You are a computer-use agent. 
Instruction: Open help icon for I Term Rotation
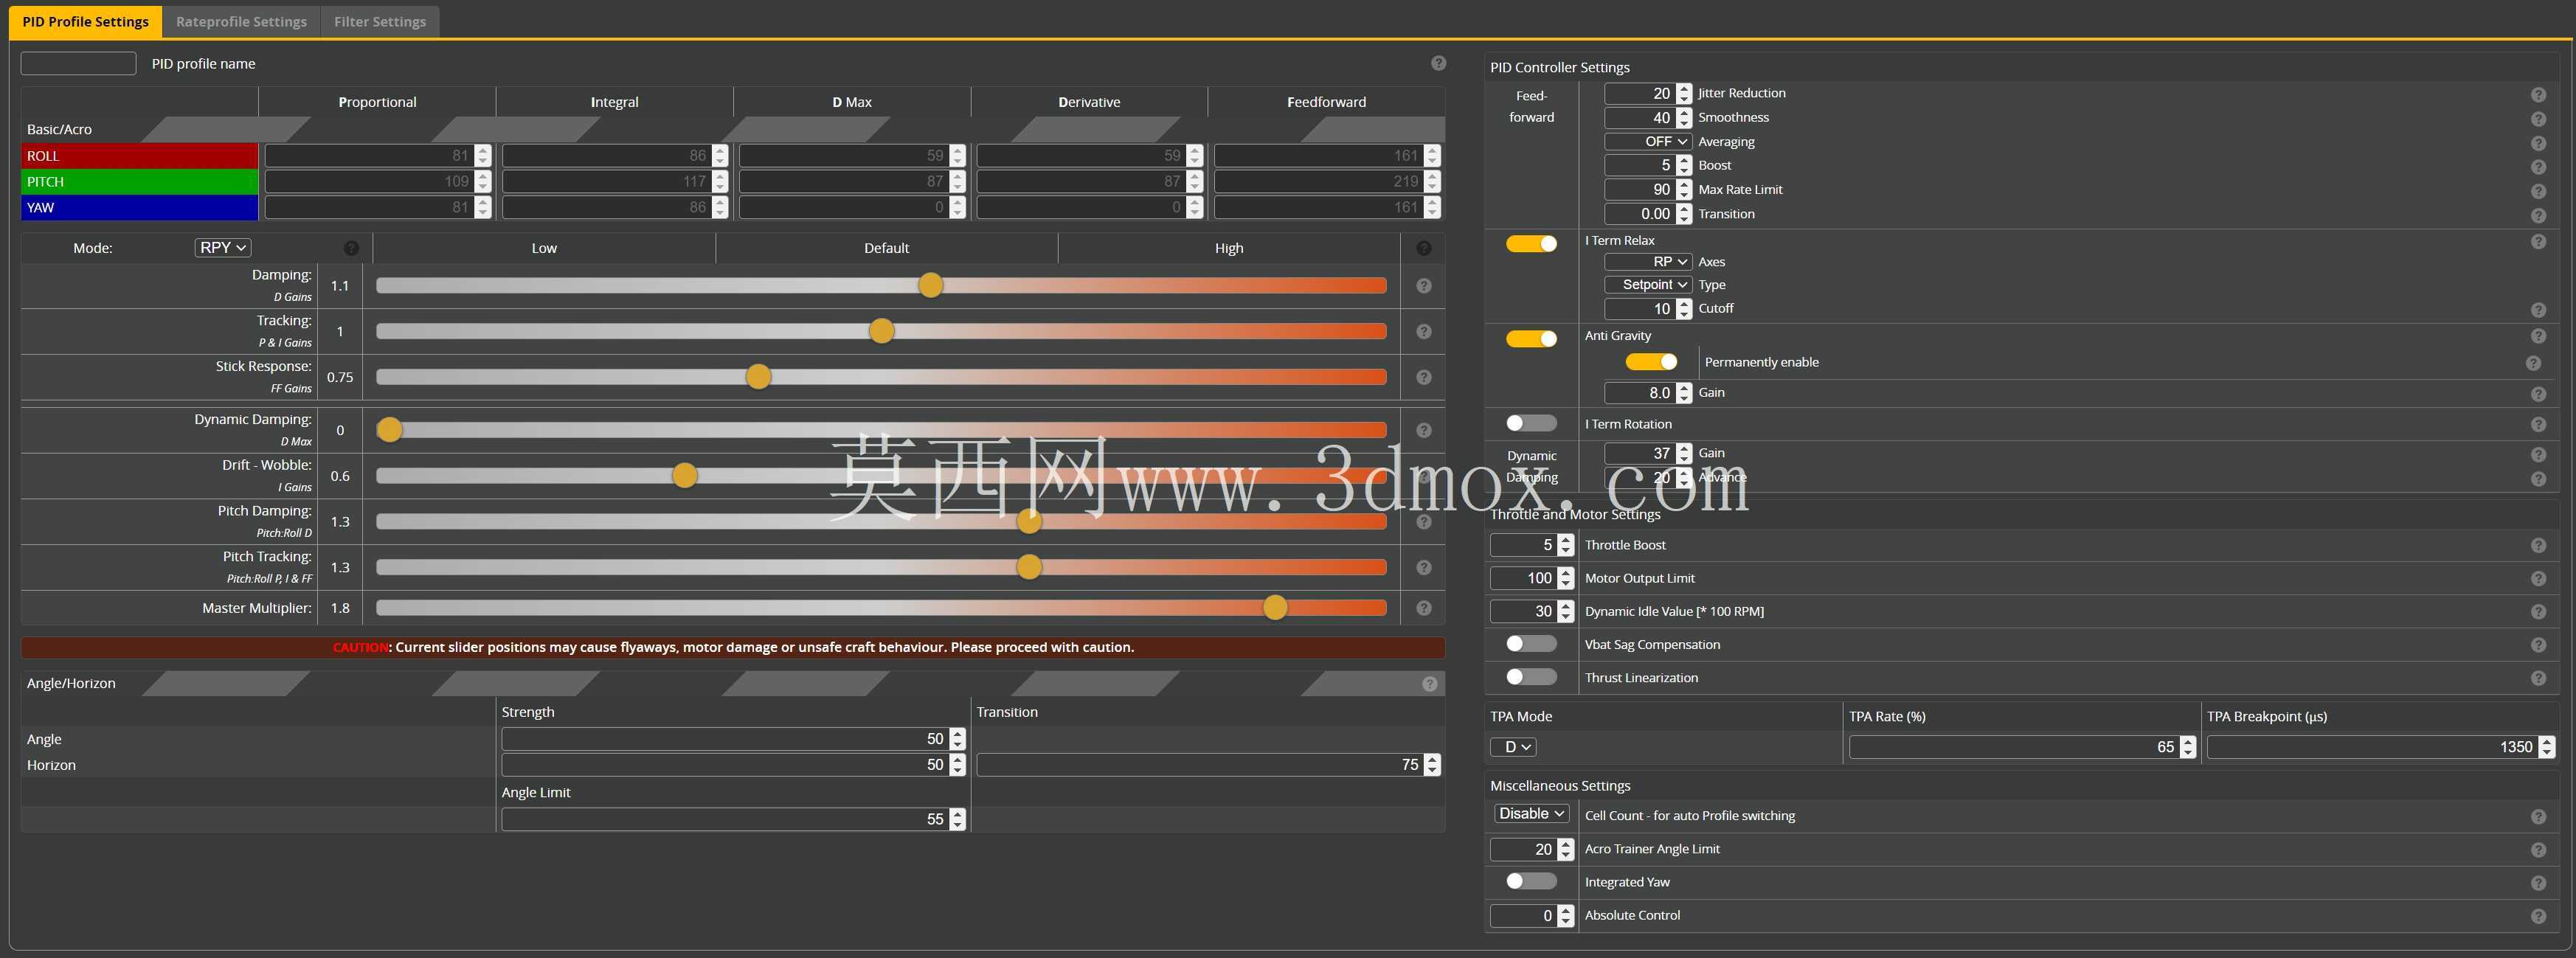tap(2538, 425)
